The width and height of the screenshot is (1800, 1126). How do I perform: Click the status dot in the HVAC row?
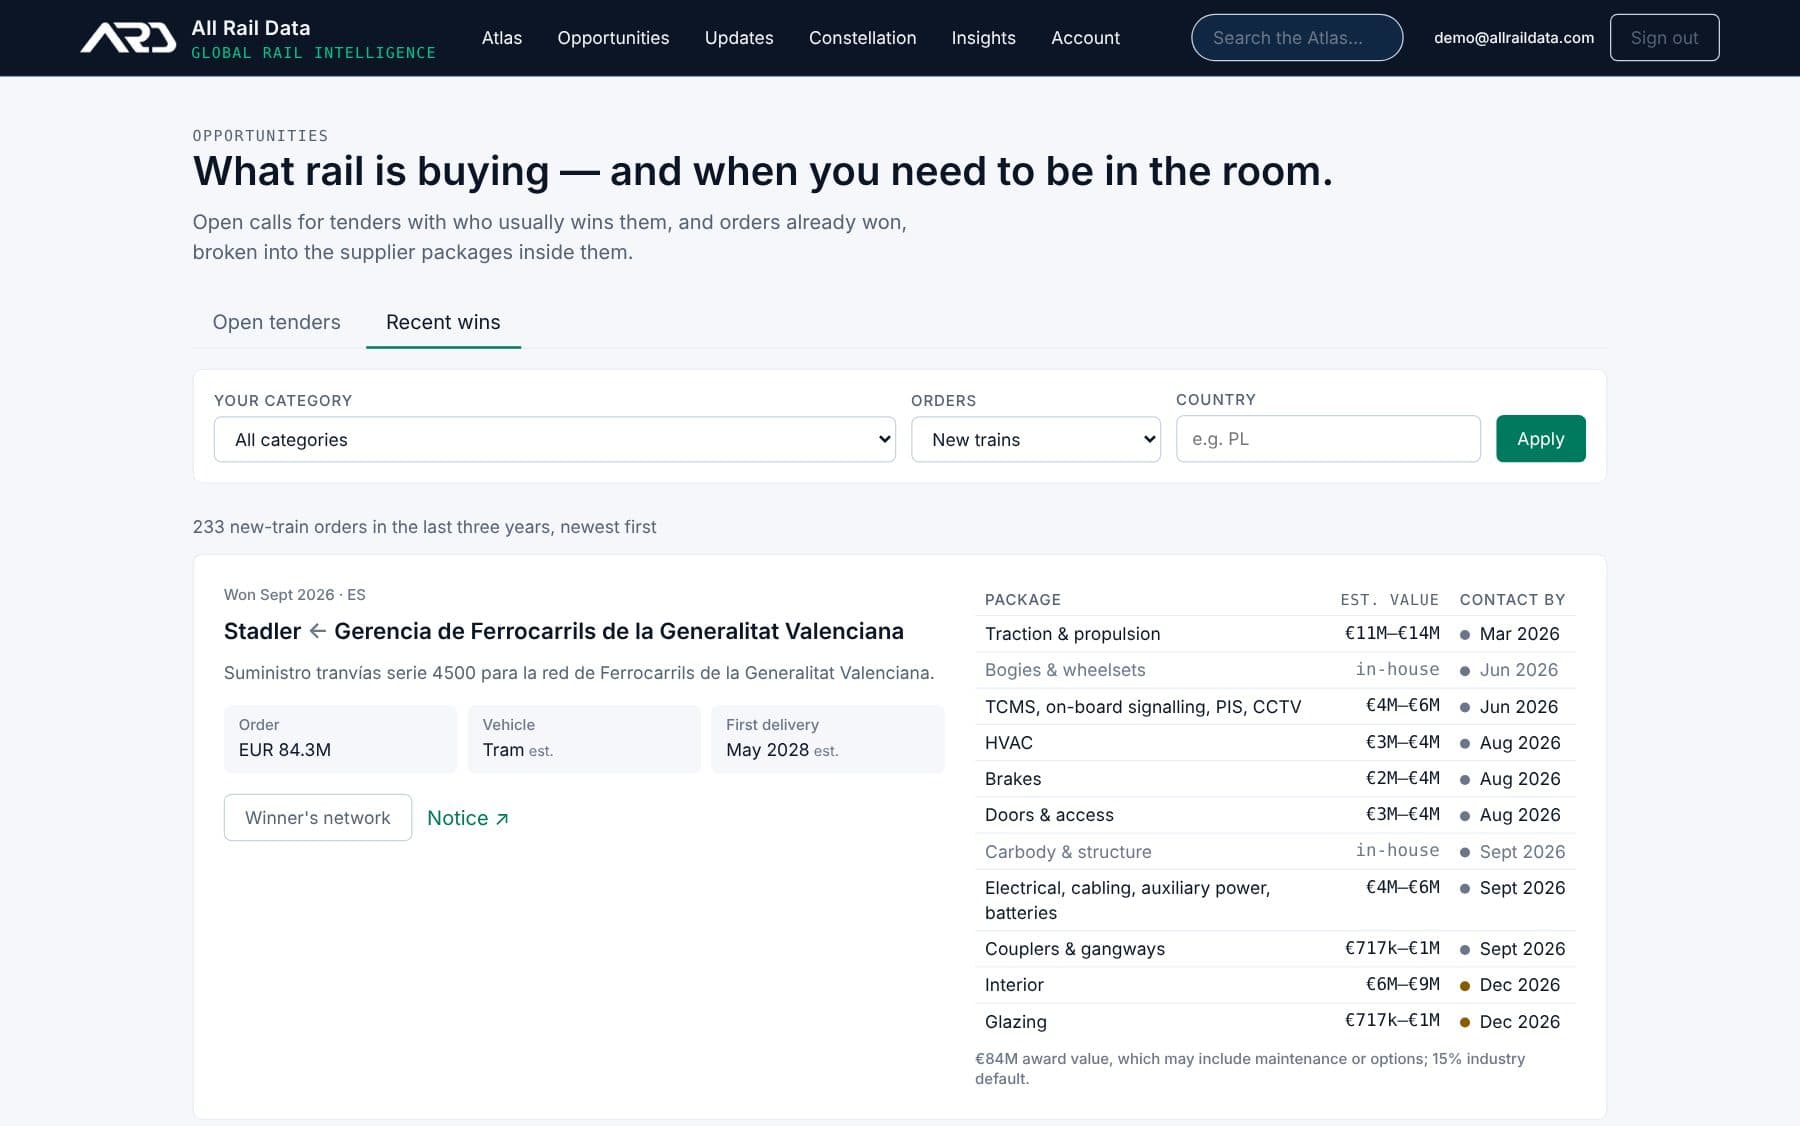point(1465,744)
